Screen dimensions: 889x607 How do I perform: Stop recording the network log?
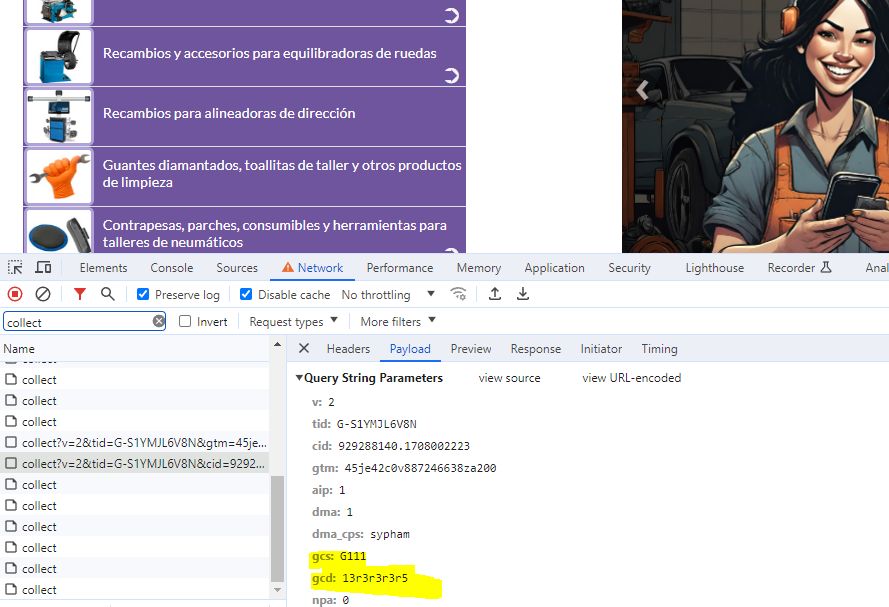[x=15, y=294]
